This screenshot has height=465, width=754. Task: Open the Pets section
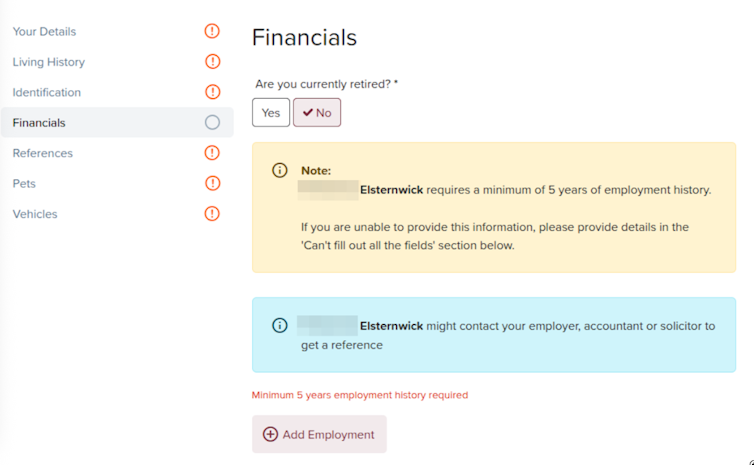pos(24,184)
